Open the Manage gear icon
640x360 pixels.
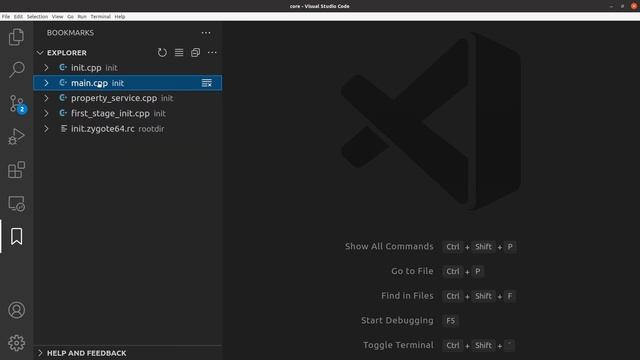pos(16,343)
